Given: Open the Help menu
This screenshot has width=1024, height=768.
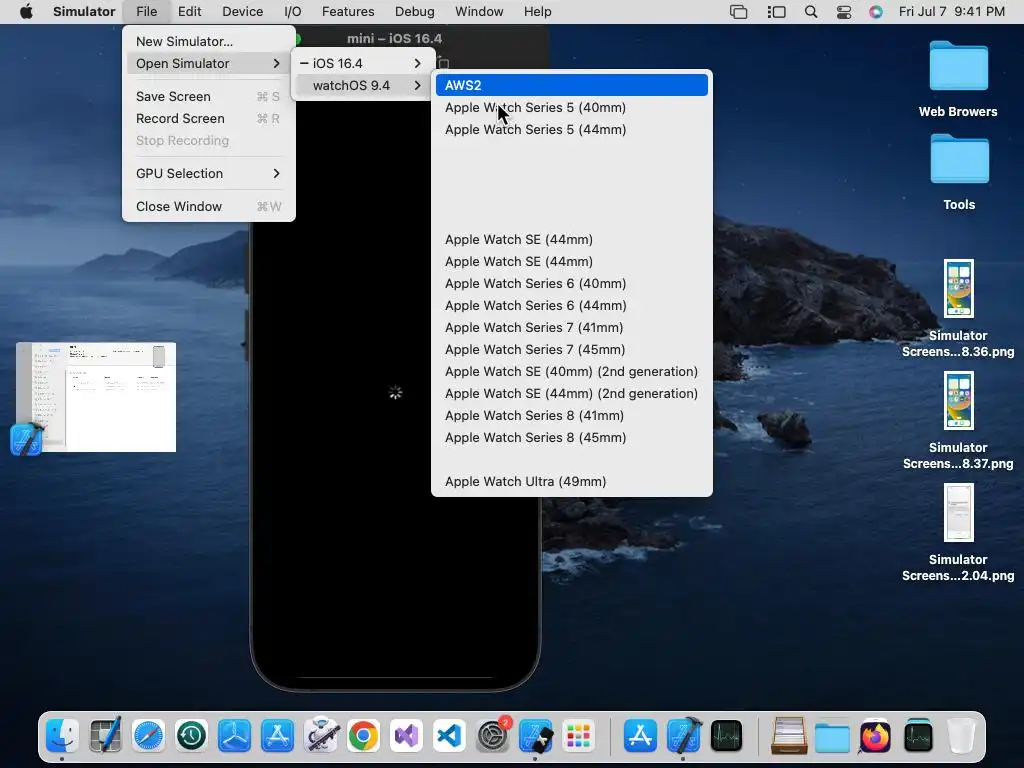Looking at the screenshot, I should (x=537, y=12).
